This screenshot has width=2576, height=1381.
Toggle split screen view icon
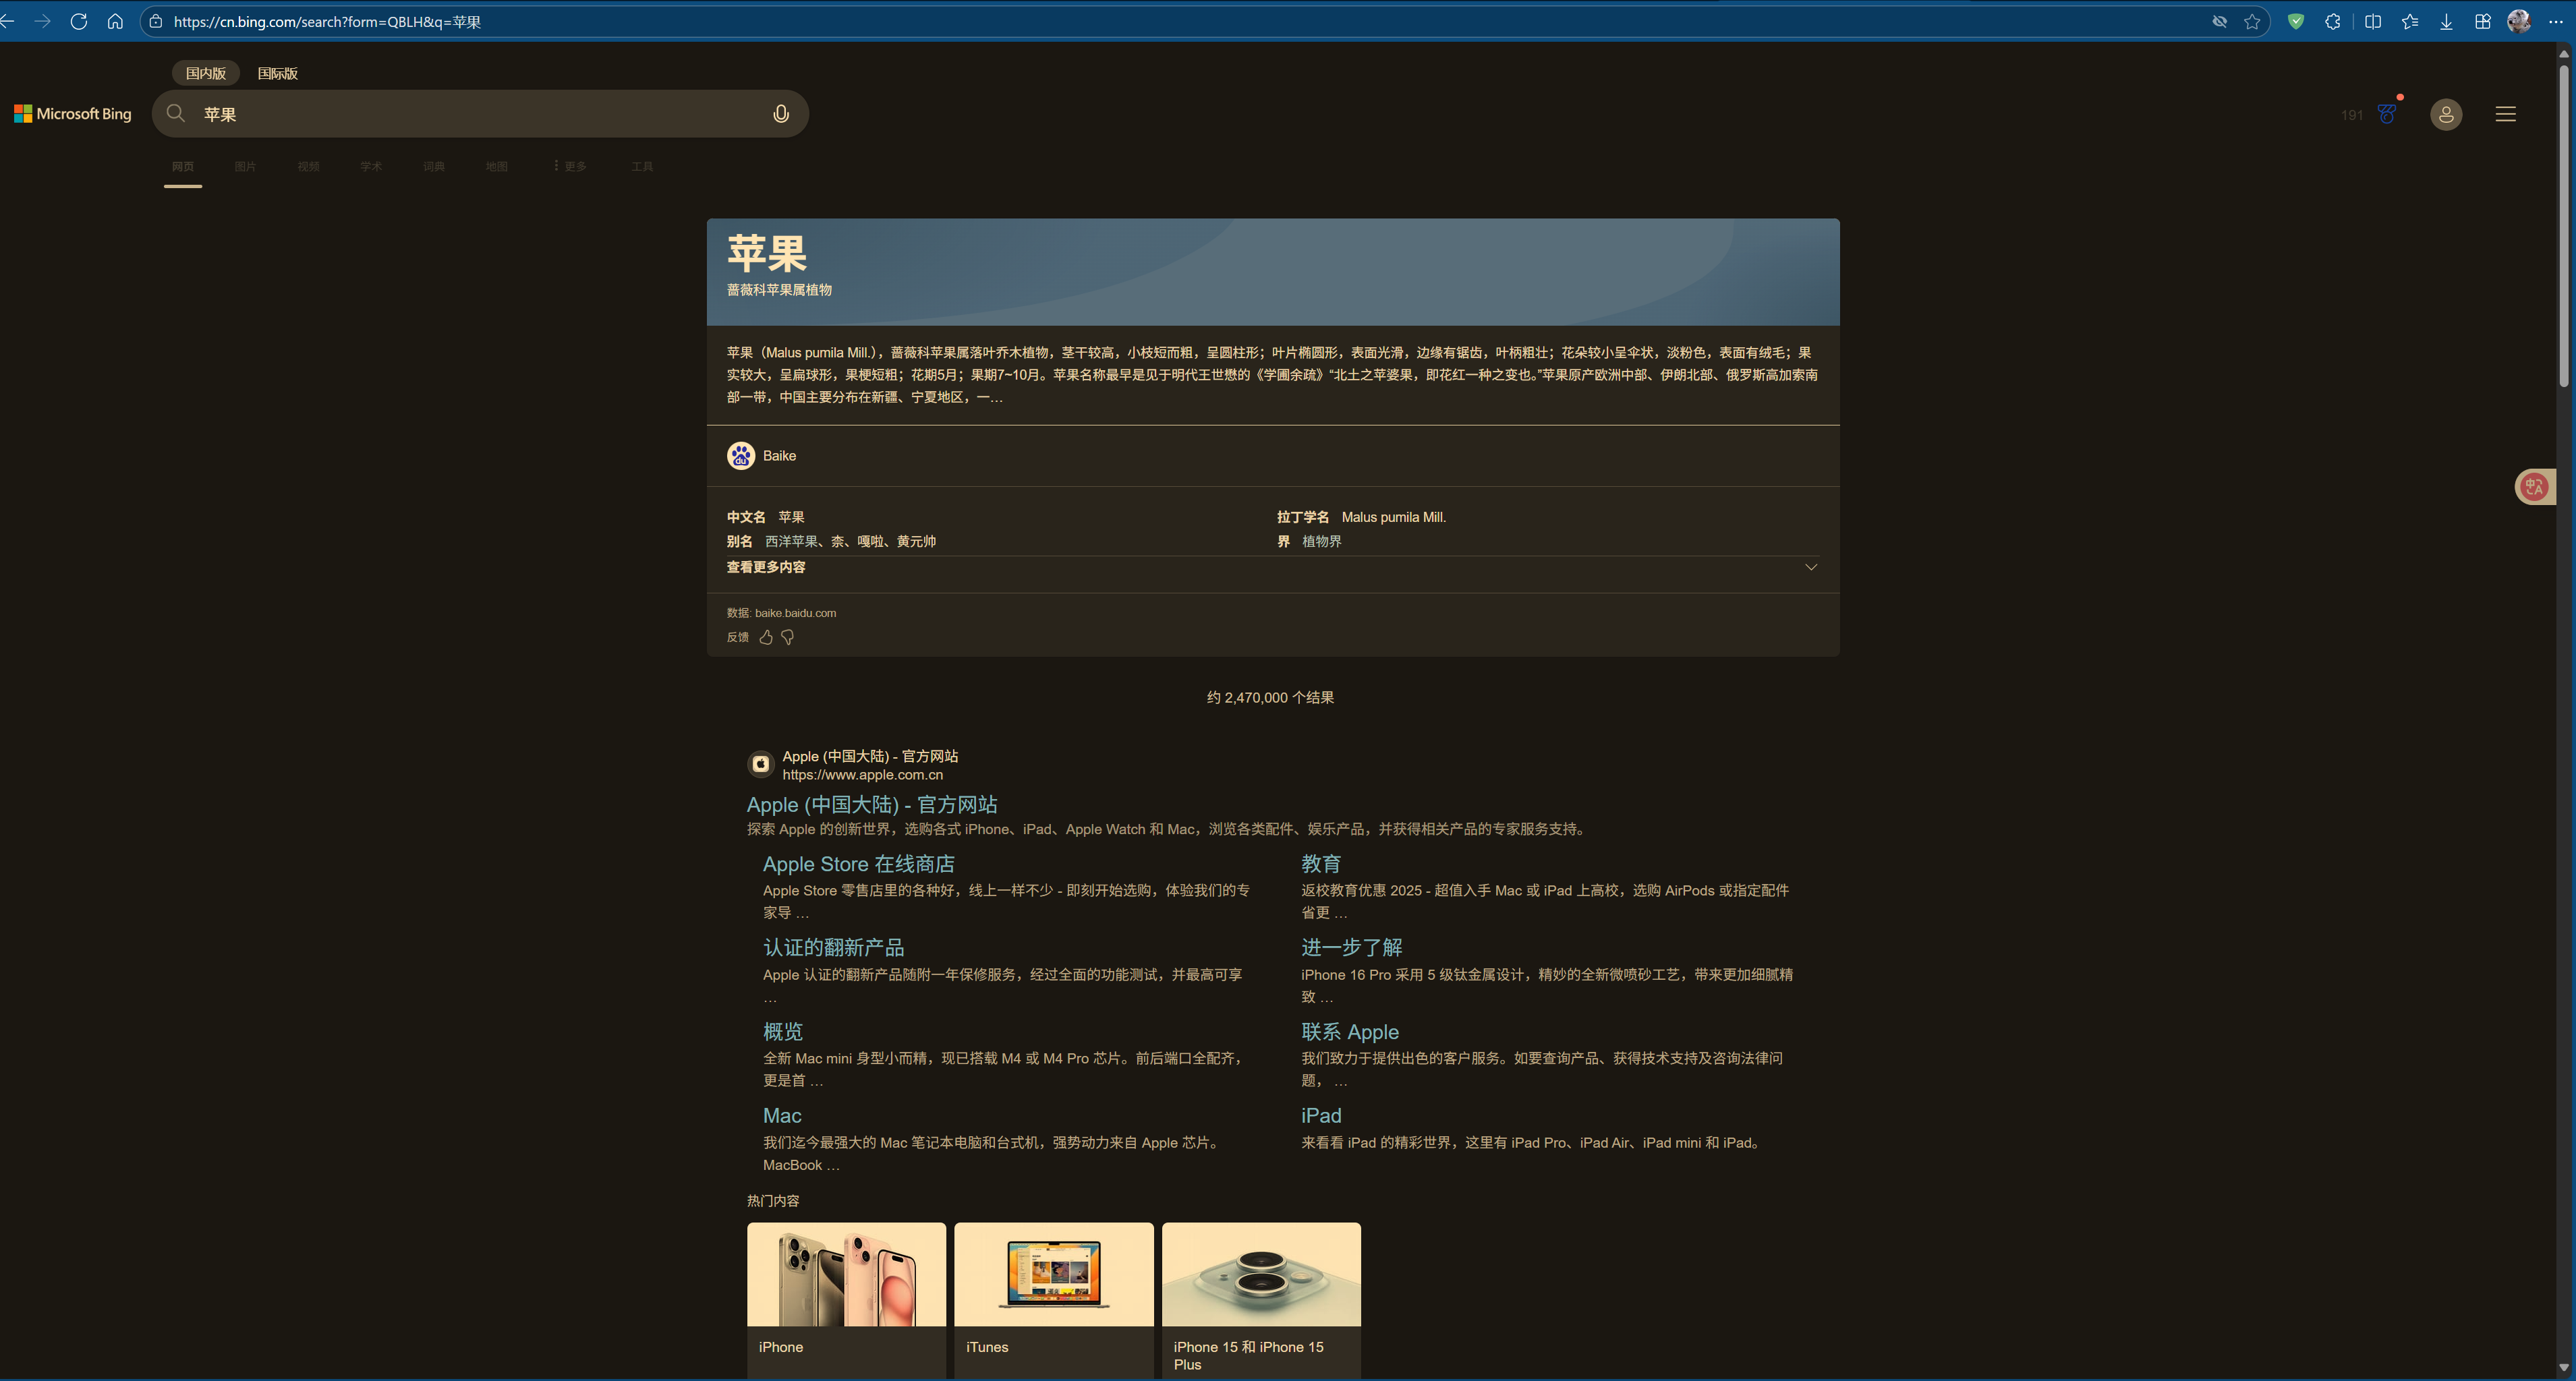coord(2372,22)
